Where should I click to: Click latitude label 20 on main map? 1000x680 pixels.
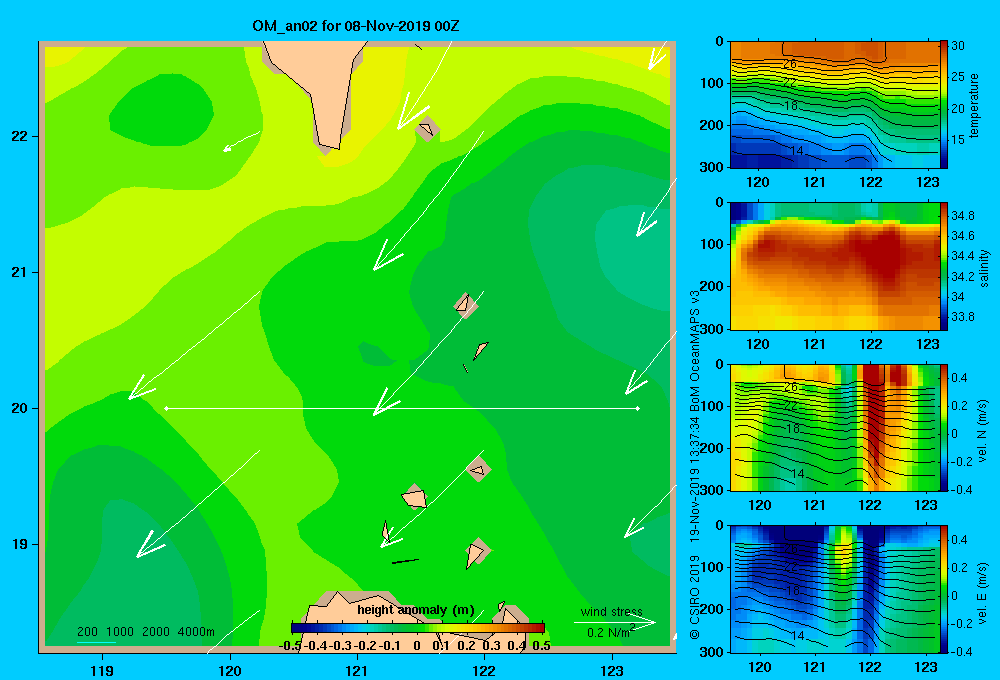click(x=20, y=408)
